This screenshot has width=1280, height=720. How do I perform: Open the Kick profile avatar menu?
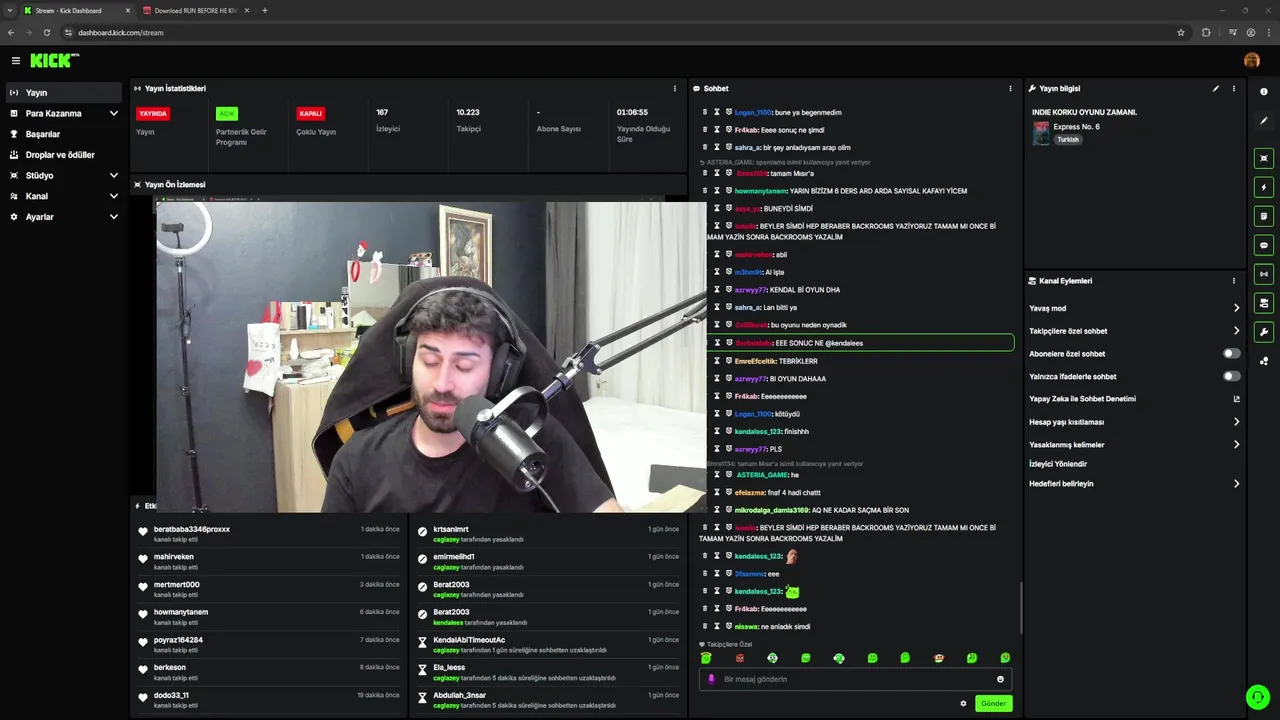point(1252,60)
